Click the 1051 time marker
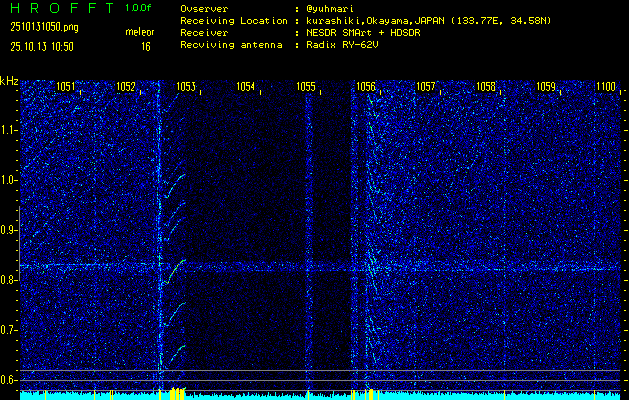Viewport: 629px width, 400px height. pyautogui.click(x=65, y=87)
